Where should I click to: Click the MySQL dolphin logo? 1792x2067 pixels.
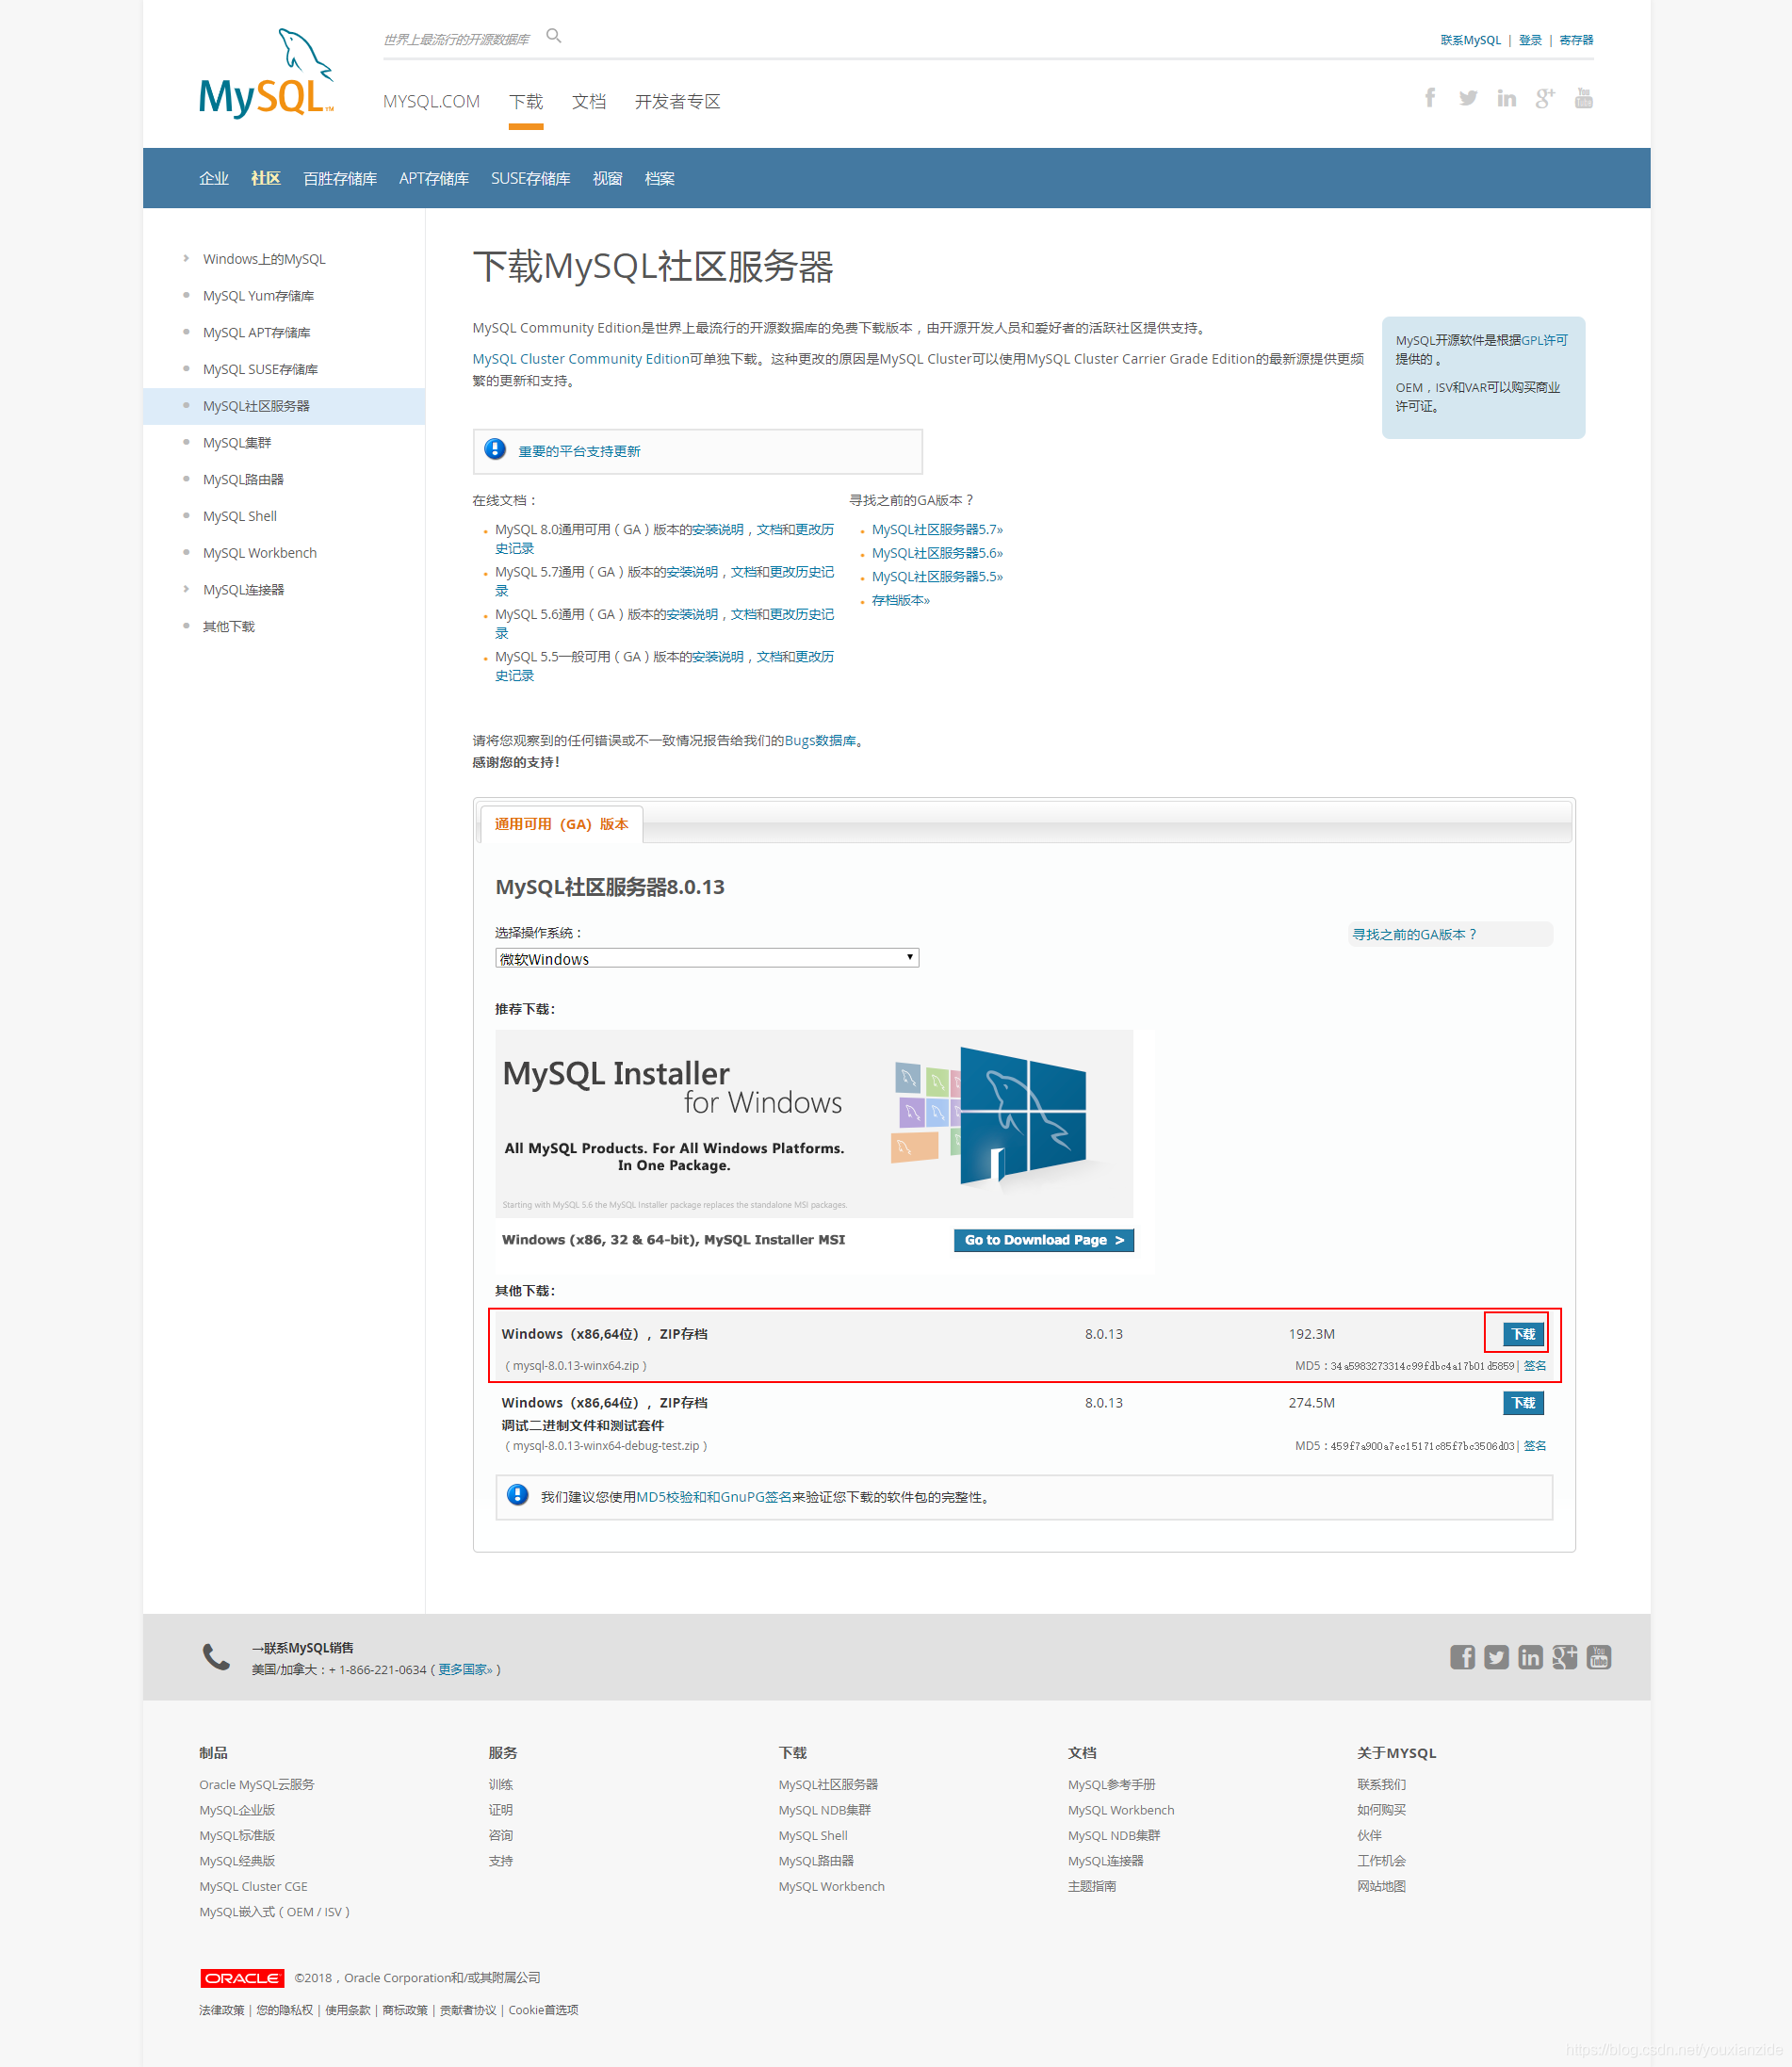[266, 75]
